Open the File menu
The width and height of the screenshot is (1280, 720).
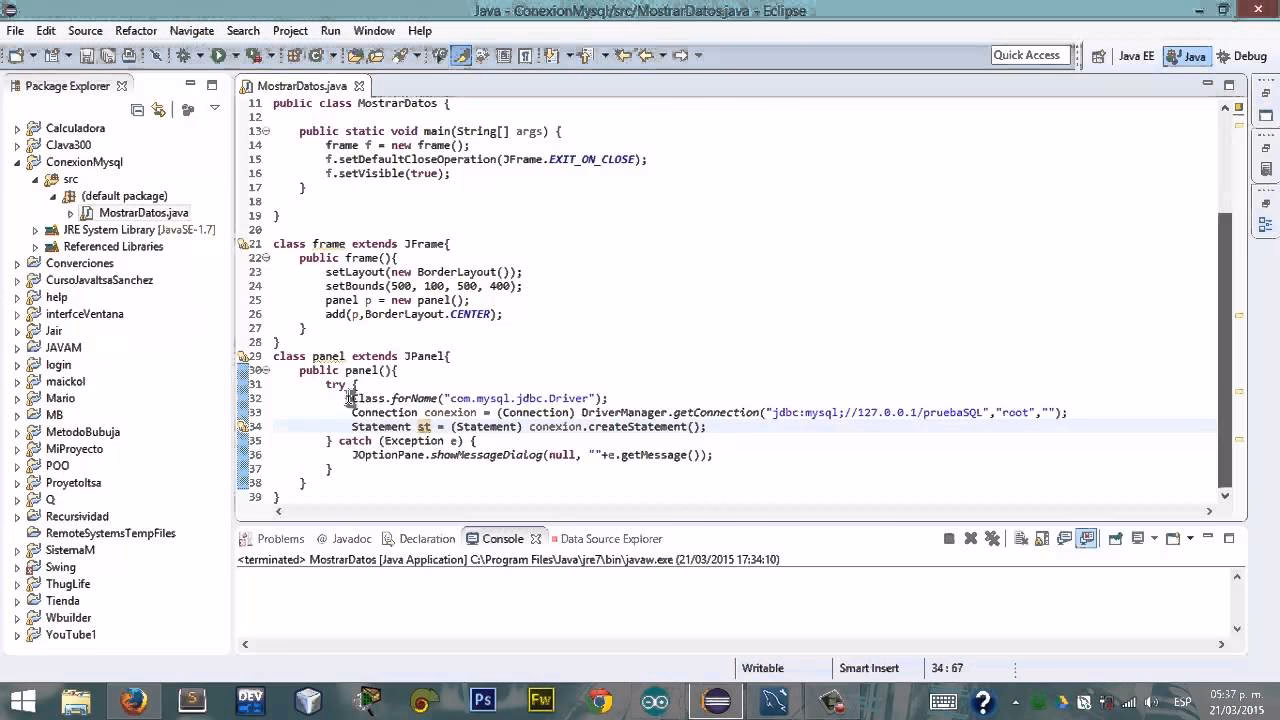pos(15,31)
